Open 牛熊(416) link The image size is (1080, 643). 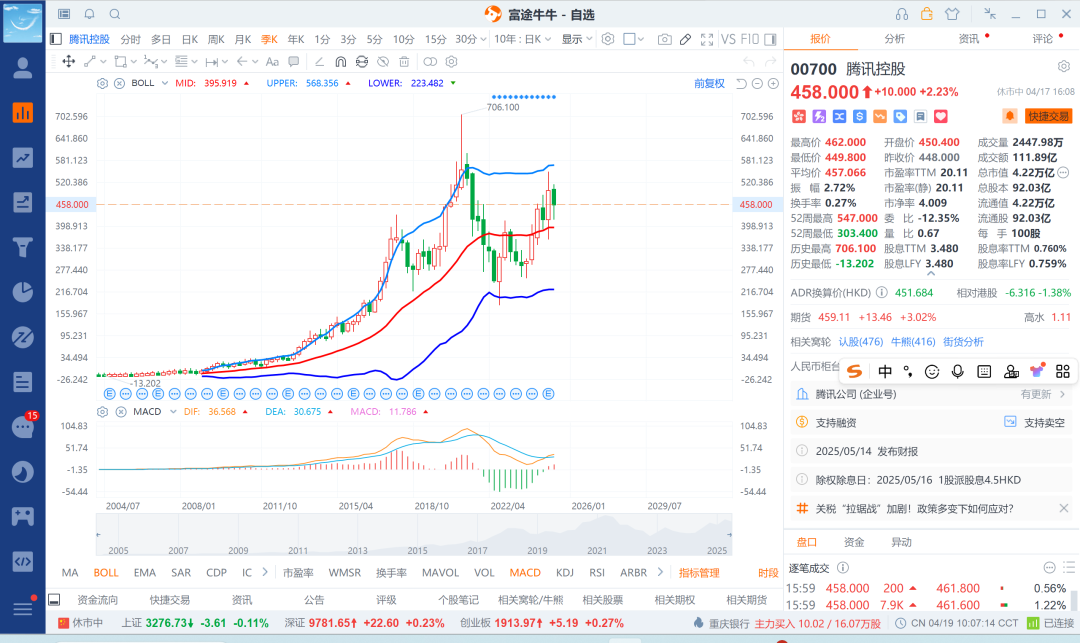[x=913, y=341]
